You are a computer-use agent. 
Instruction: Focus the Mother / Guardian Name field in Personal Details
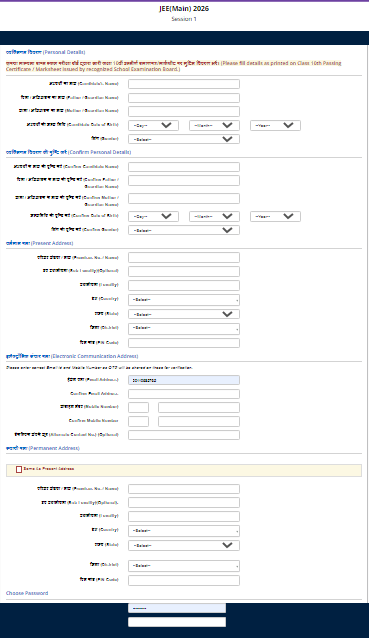tap(184, 111)
